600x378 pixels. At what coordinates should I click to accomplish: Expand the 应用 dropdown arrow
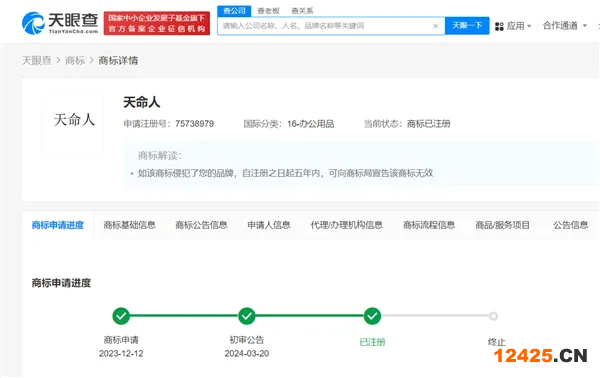(529, 26)
